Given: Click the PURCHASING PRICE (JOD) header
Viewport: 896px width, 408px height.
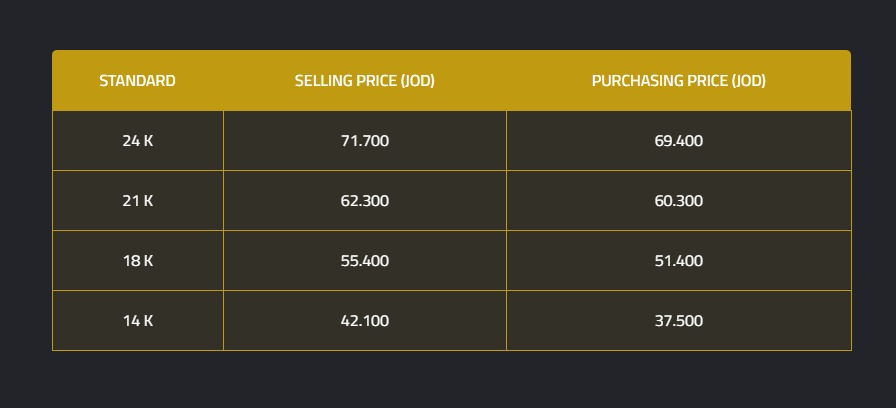Looking at the screenshot, I should coord(678,81).
